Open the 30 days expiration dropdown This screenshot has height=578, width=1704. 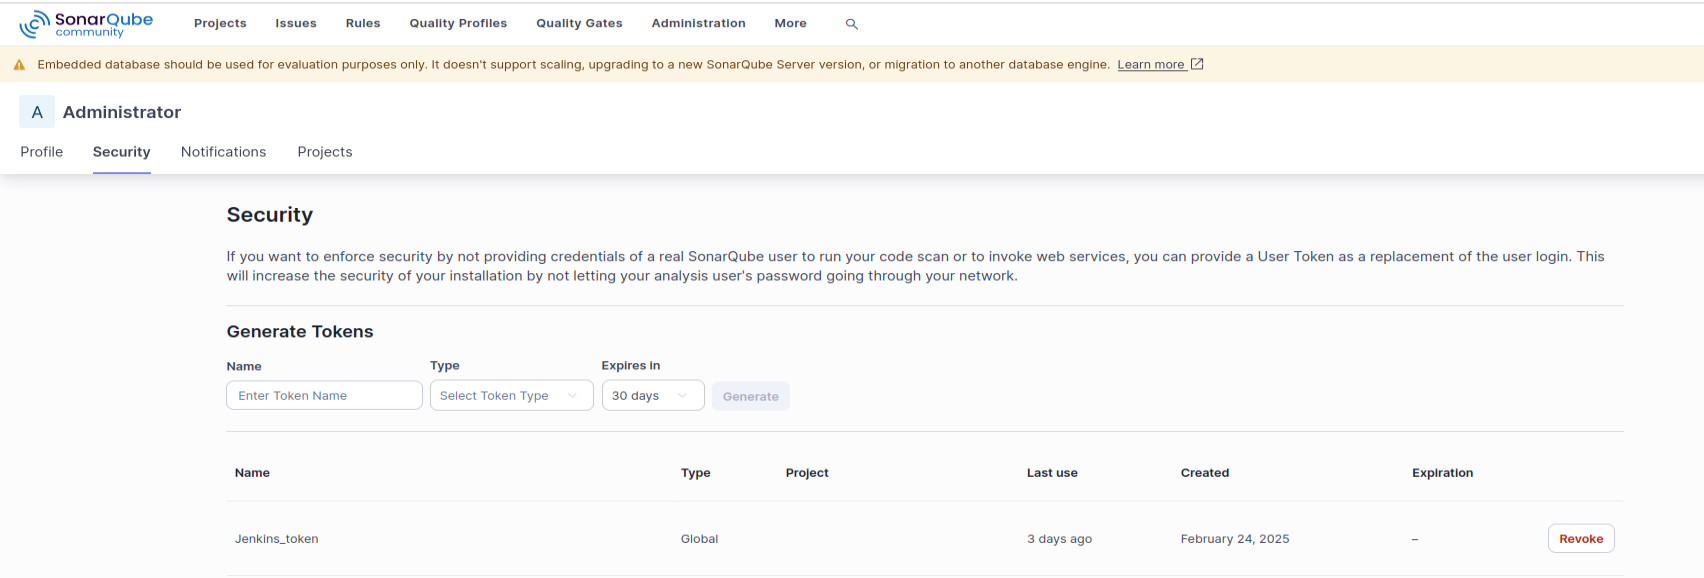point(653,396)
